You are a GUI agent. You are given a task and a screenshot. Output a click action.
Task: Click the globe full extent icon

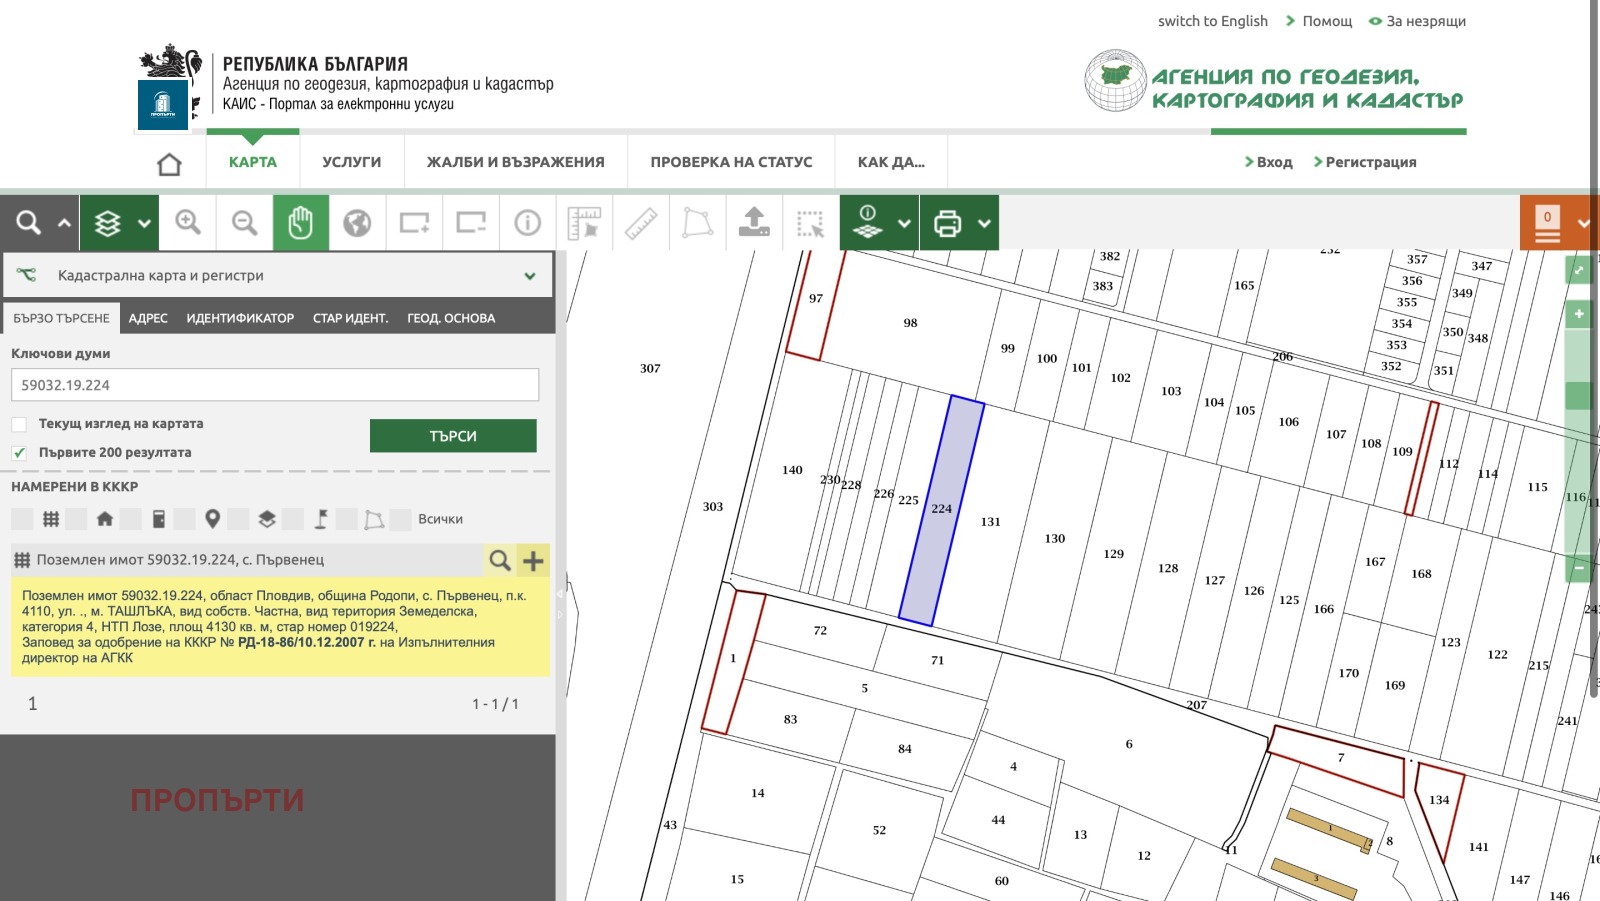point(357,222)
